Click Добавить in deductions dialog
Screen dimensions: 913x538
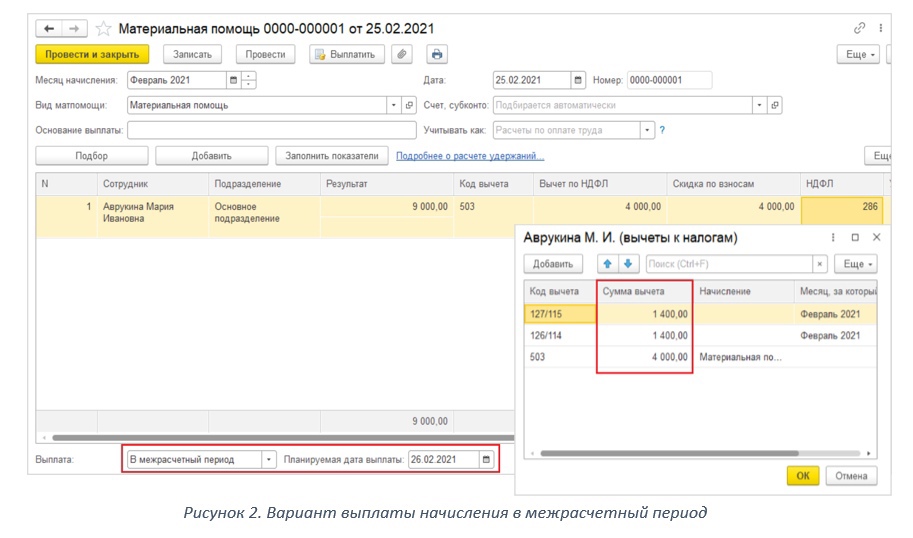click(553, 264)
